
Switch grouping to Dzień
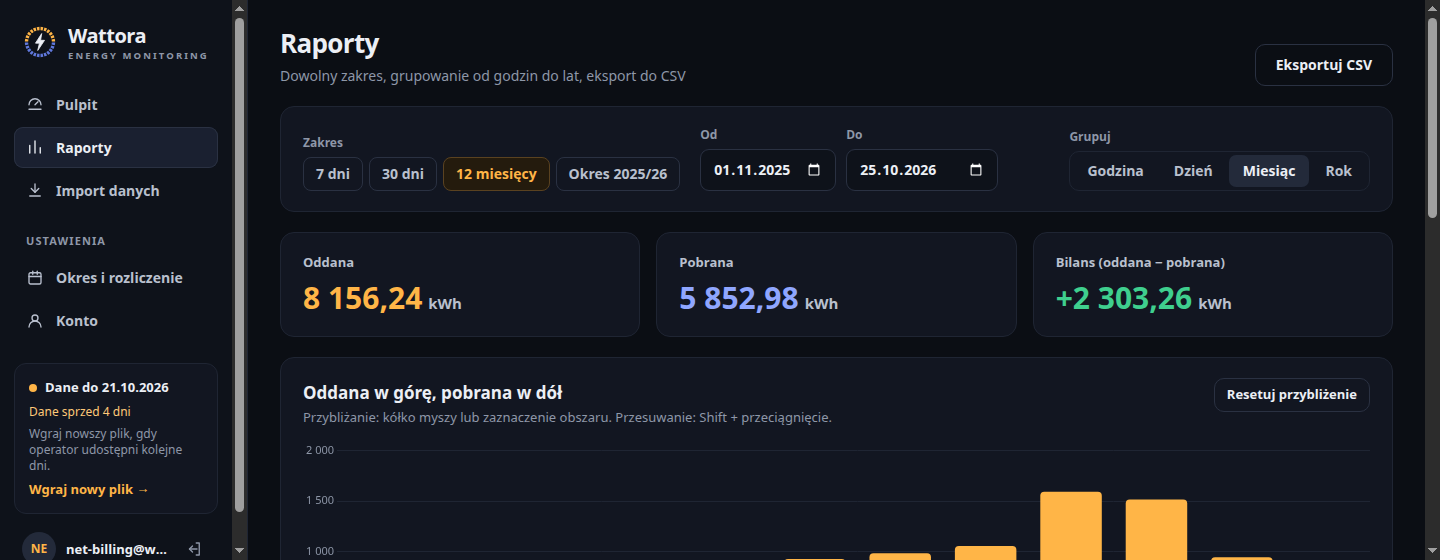pos(1193,171)
